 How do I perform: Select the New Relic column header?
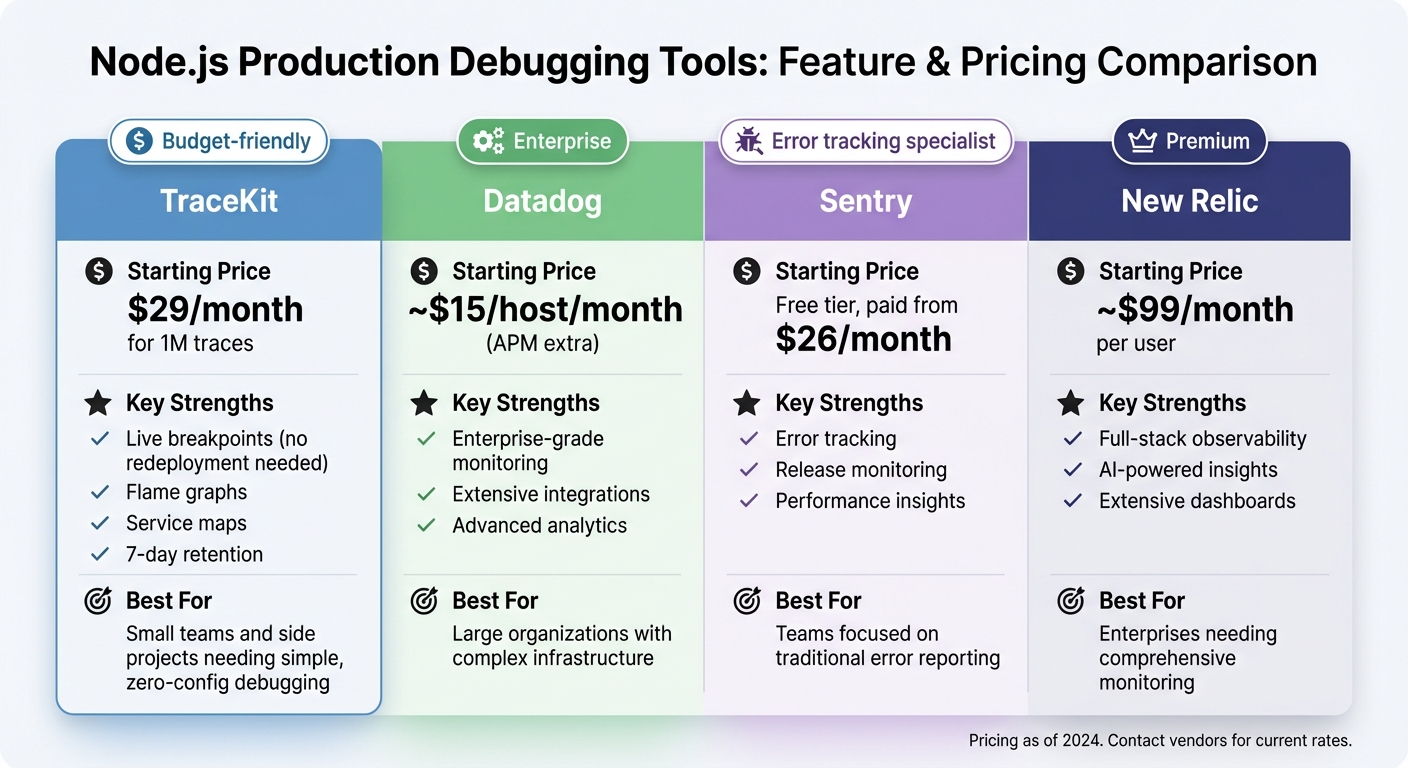pos(1189,201)
